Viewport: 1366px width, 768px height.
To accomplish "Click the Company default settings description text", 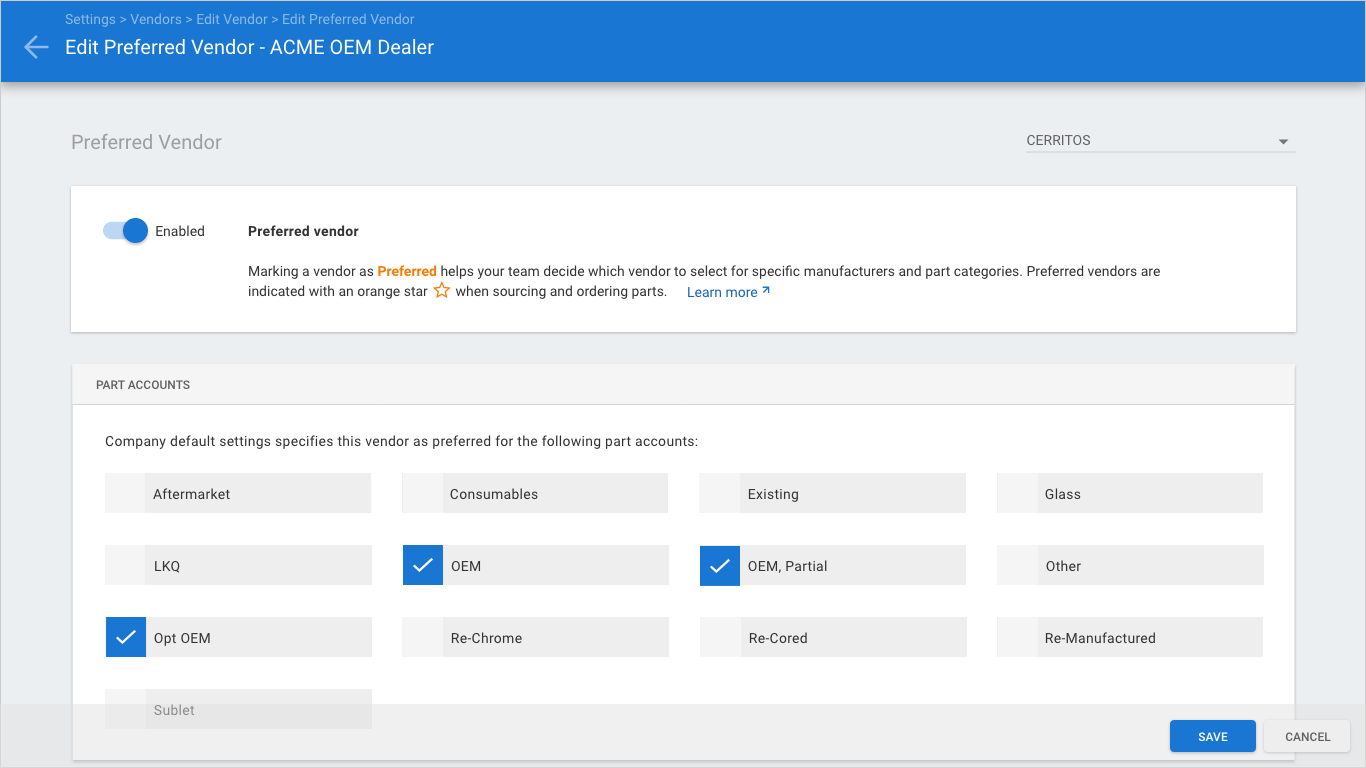I will pos(402,441).
